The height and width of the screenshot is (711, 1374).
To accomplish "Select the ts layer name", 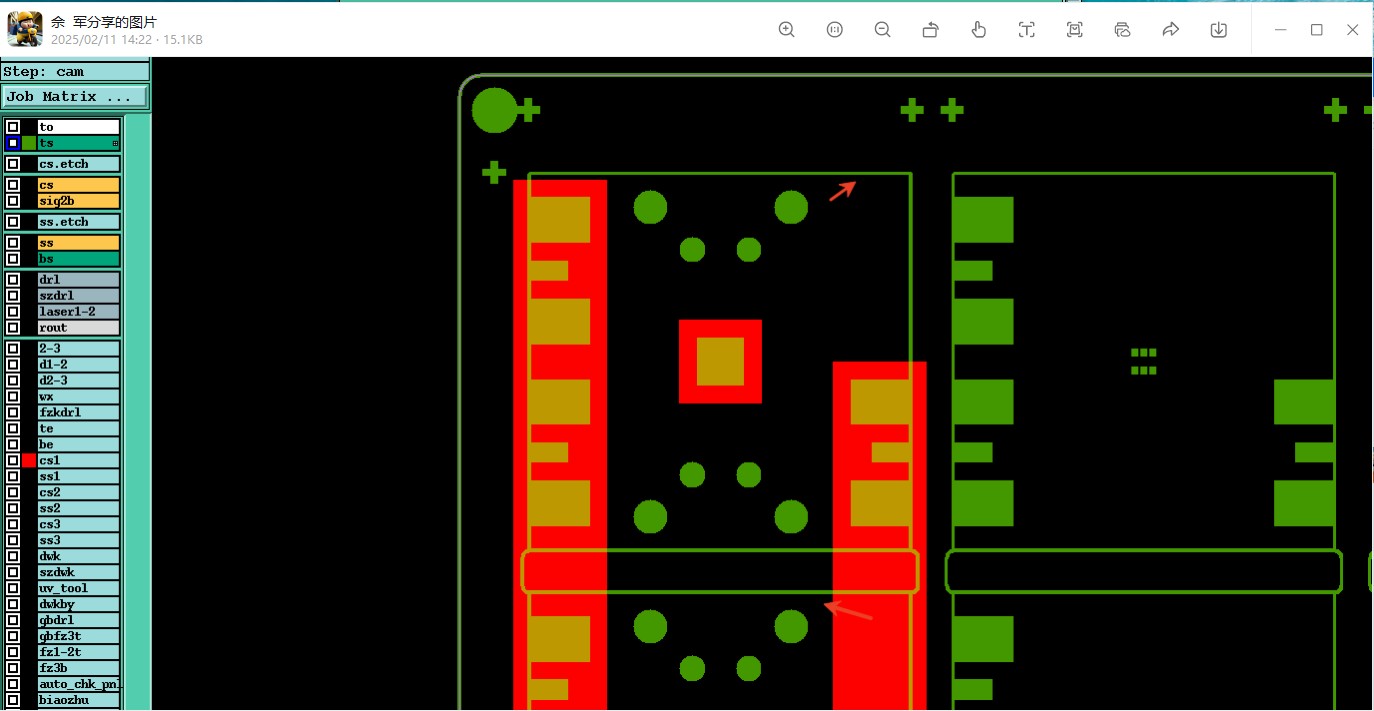I will click(79, 143).
